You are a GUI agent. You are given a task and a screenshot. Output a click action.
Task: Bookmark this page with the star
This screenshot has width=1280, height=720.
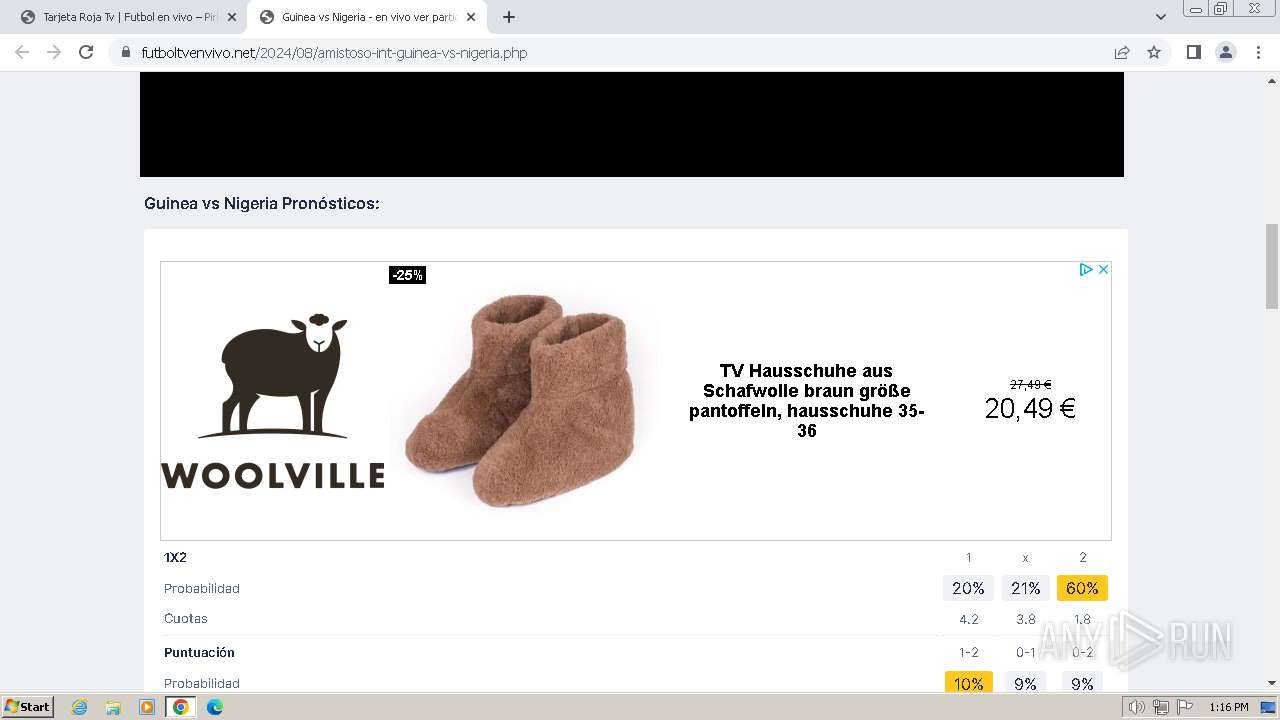[x=1154, y=52]
